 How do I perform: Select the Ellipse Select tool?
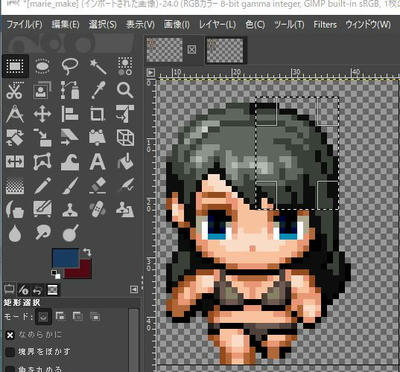tap(42, 66)
